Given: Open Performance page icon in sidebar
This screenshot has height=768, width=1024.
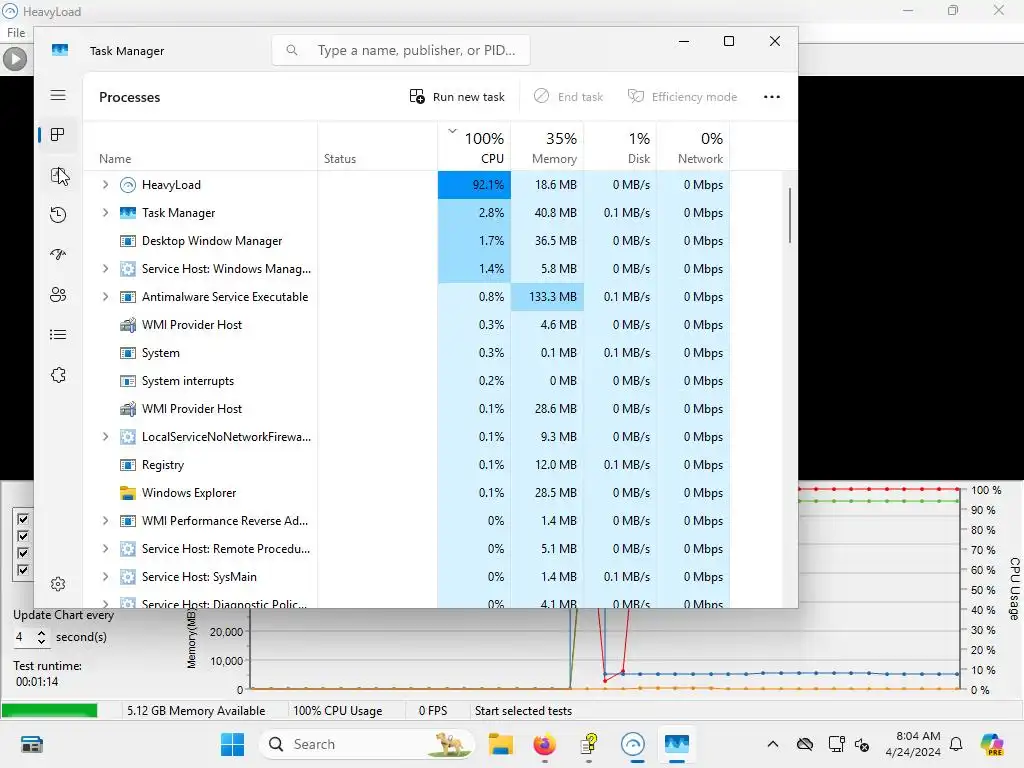Looking at the screenshot, I should coord(58,175).
